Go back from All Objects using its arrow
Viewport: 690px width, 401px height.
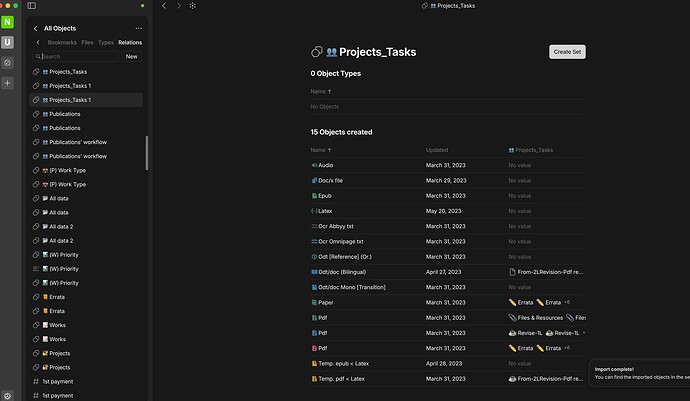[x=36, y=28]
